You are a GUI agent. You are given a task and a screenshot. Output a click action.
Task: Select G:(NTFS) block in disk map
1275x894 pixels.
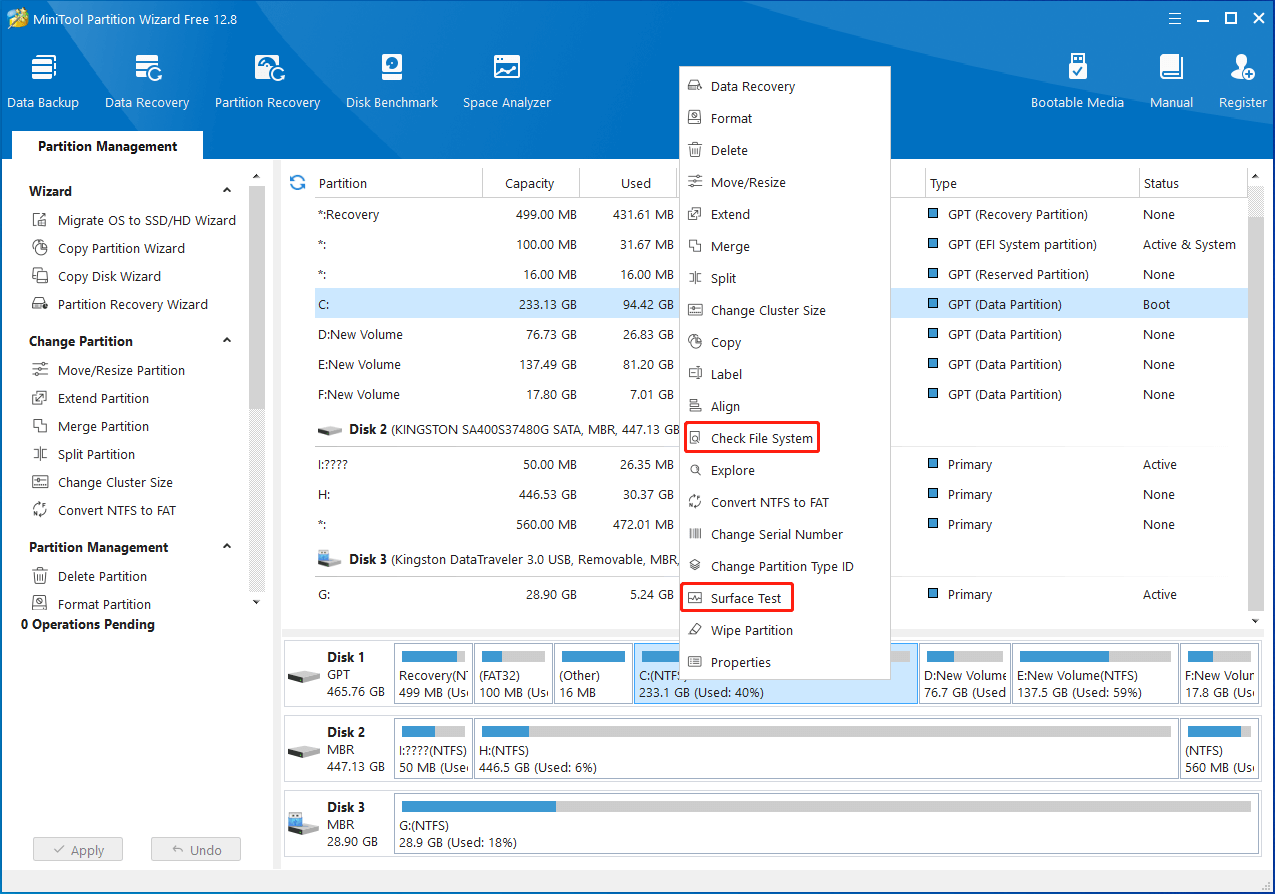tap(826, 825)
